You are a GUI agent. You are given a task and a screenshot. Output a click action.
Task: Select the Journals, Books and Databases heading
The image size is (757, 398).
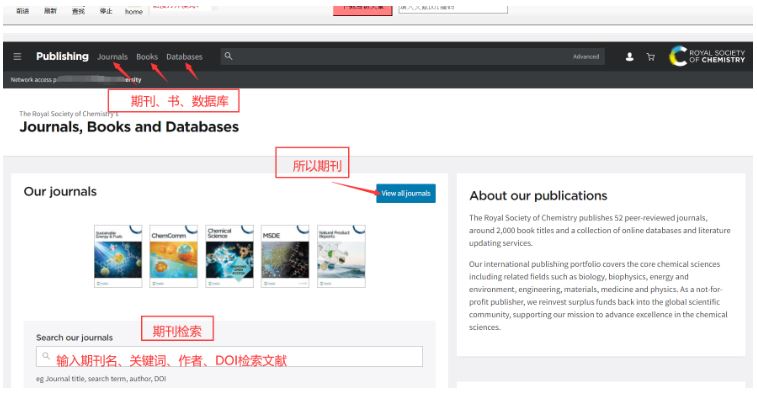point(129,127)
